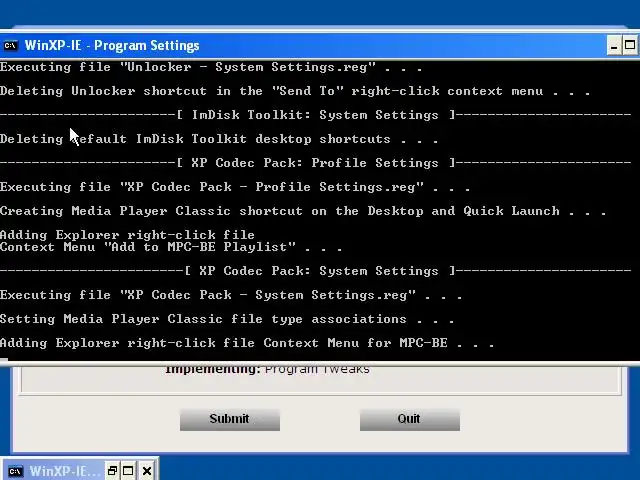Restore the minimized WinXP-IE window
Screen dimensions: 640x480
click(112, 471)
